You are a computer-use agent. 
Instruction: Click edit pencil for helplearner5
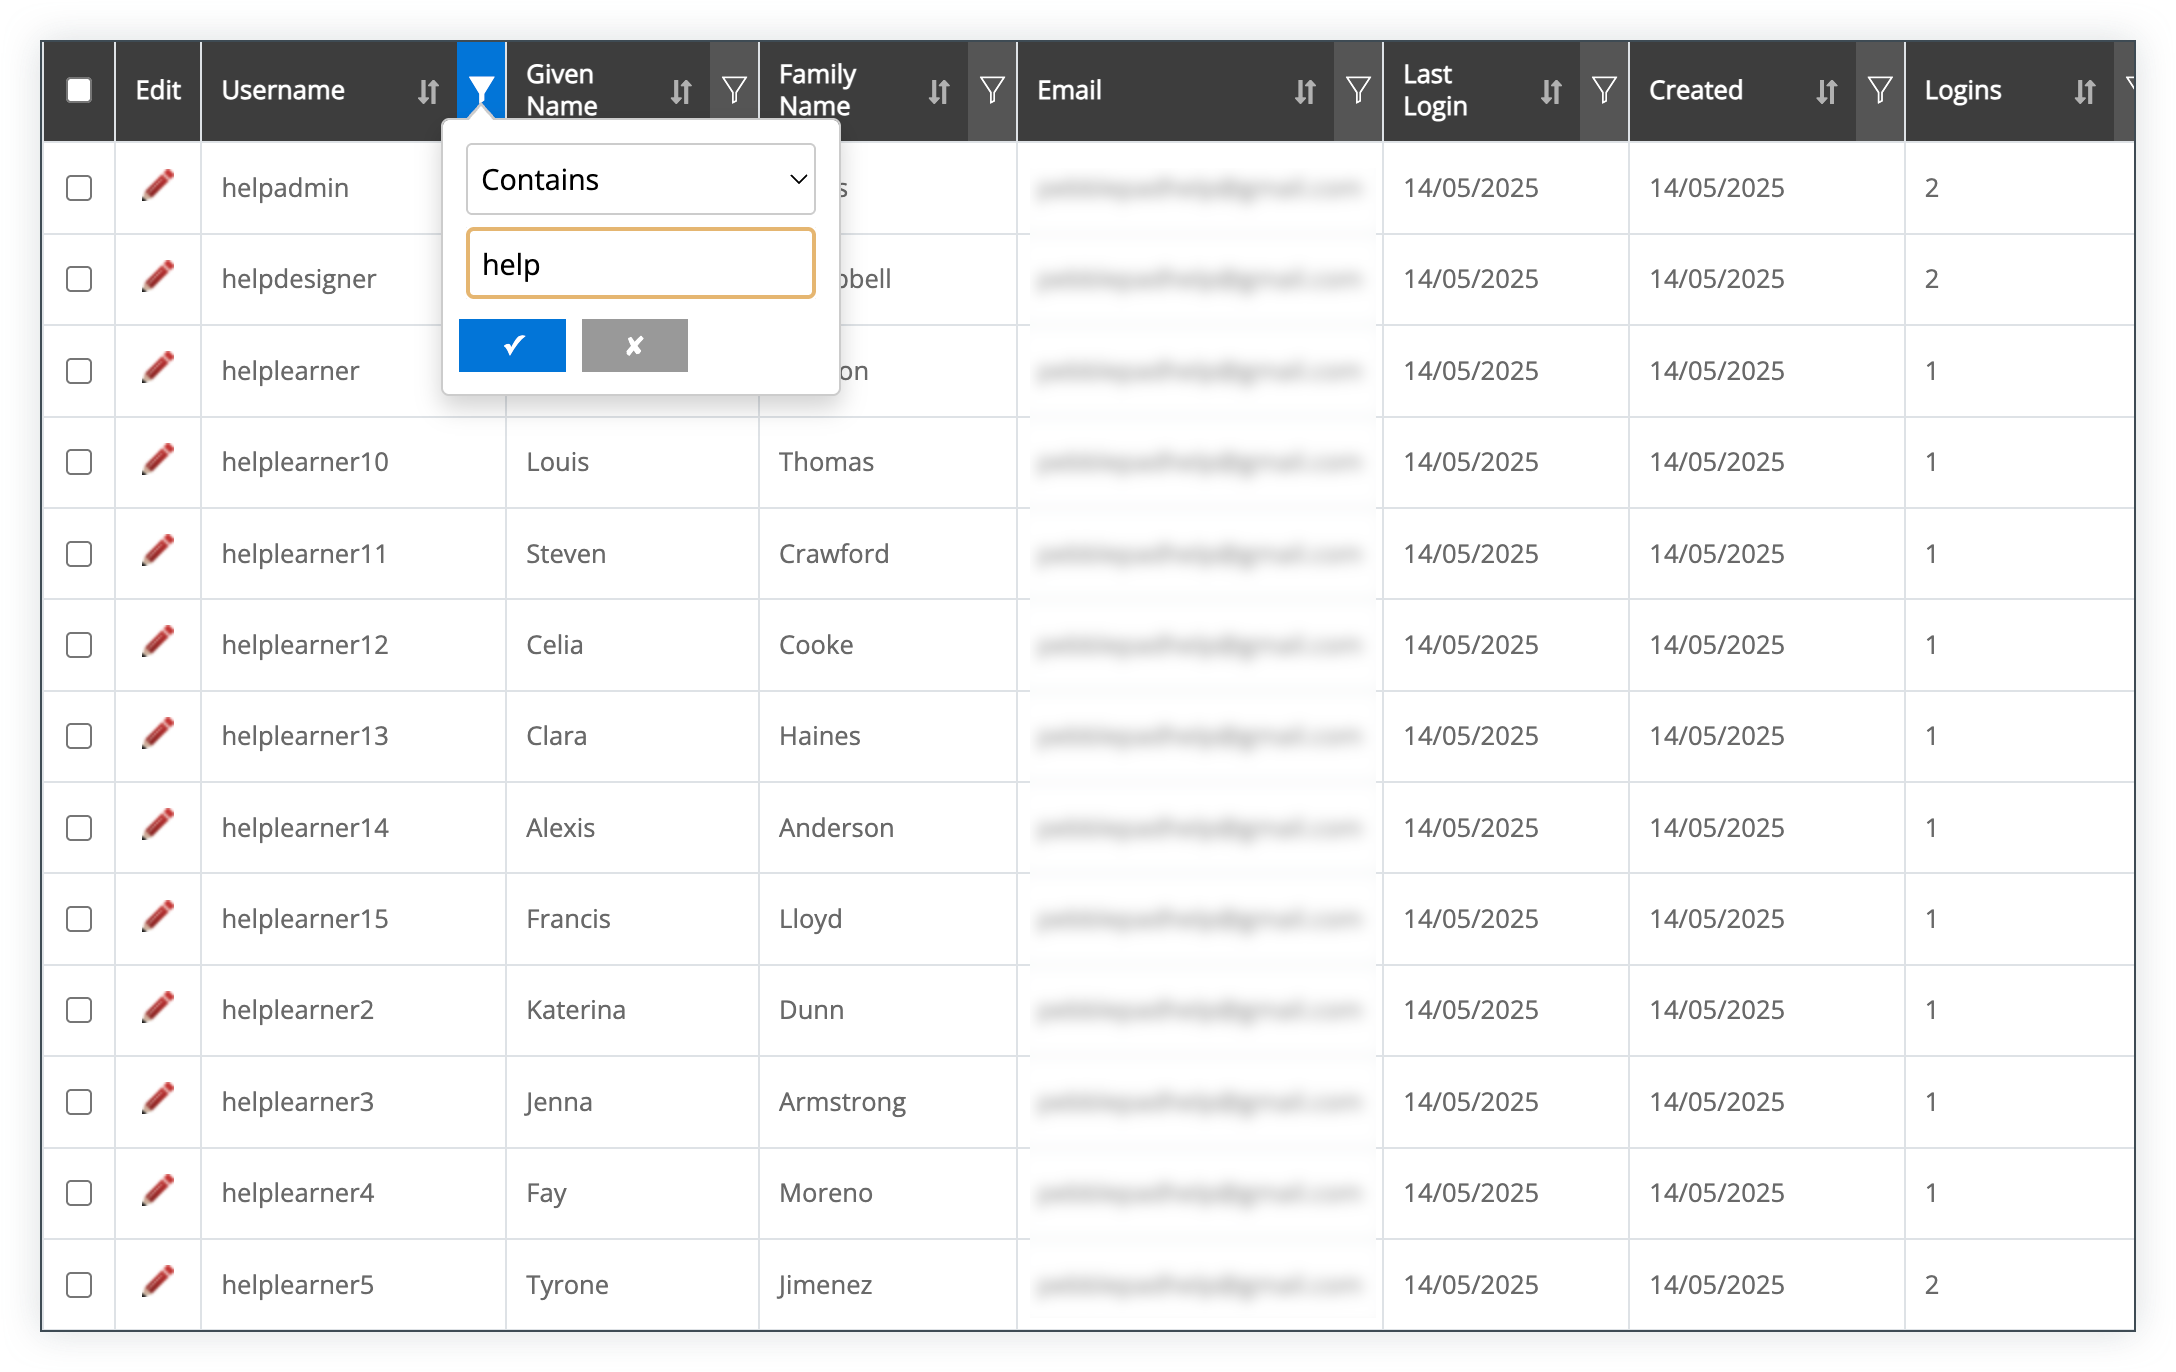[158, 1283]
